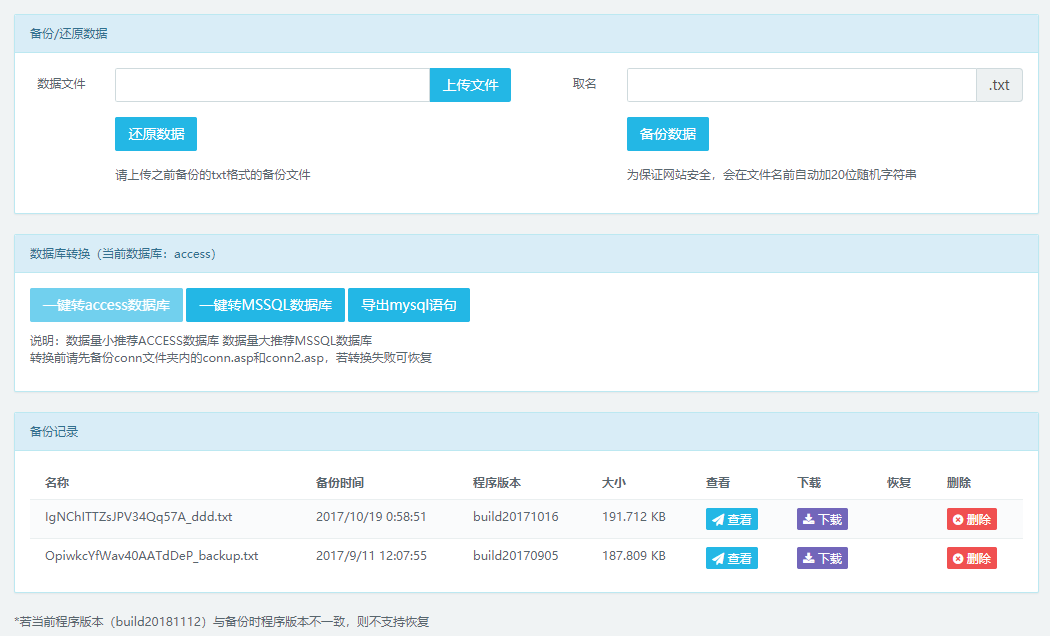The height and width of the screenshot is (636, 1050).
Task: Click 备份数据 backup data button
Action: (667, 134)
